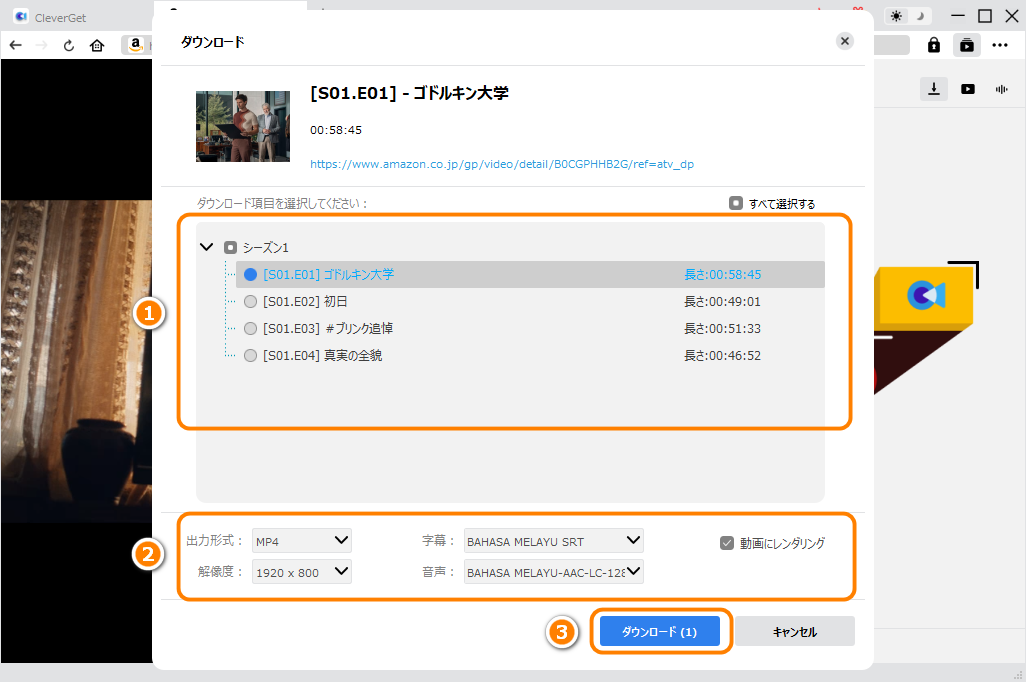Click the browser back arrow

(x=16, y=45)
